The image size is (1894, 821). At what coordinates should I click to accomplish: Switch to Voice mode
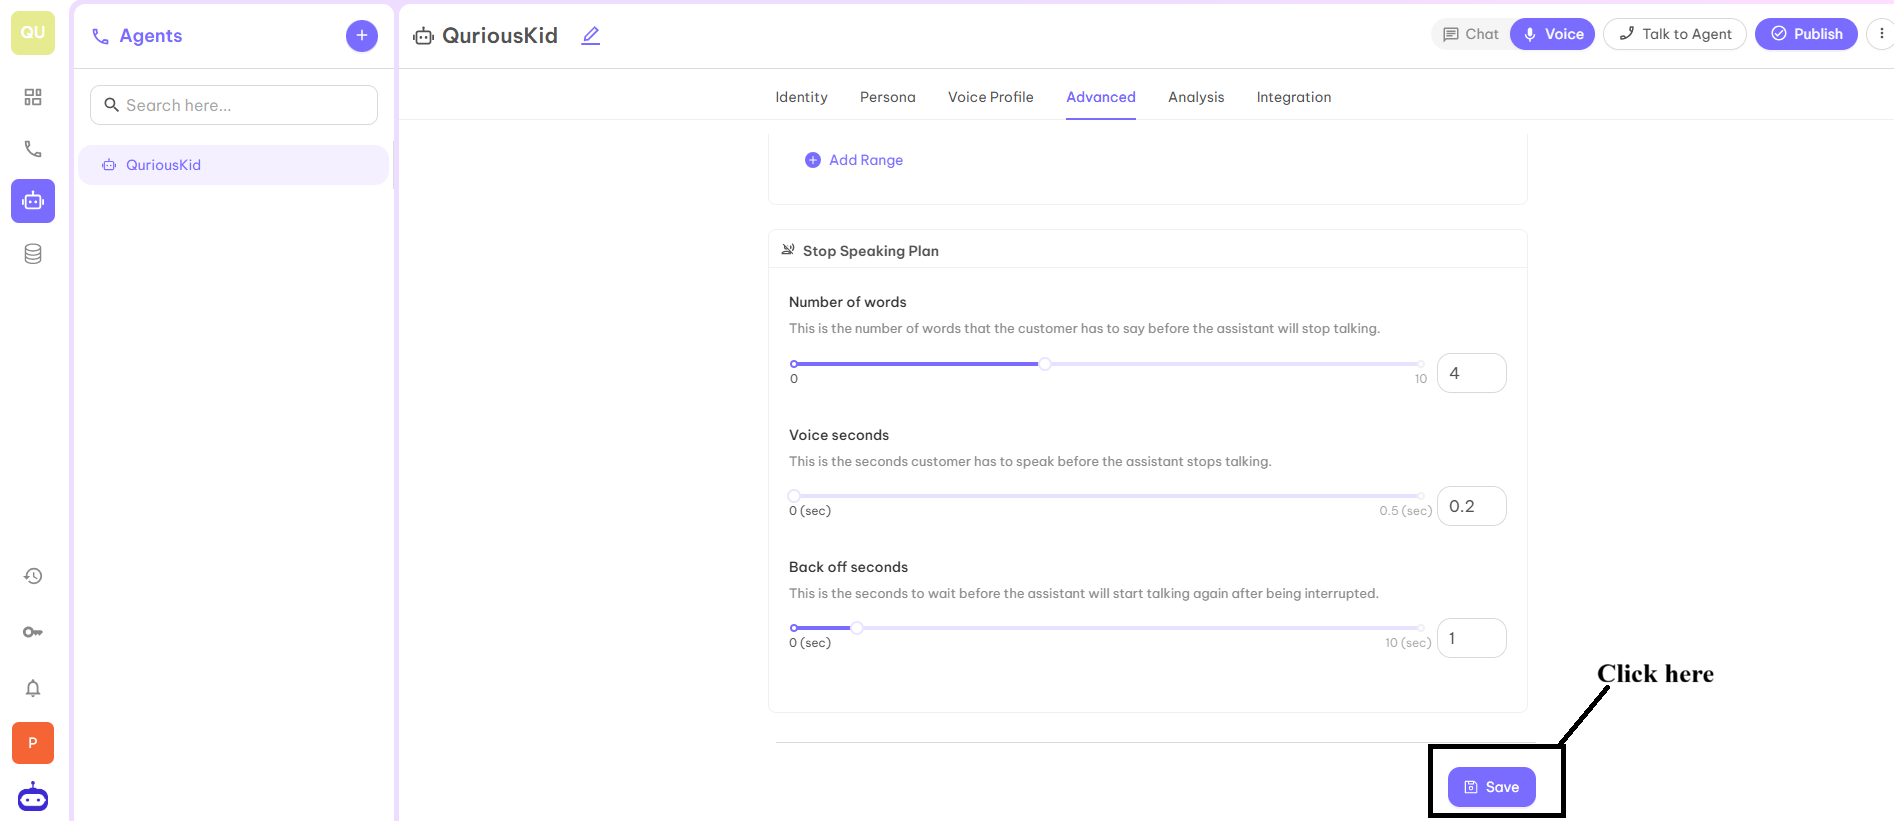tap(1553, 34)
